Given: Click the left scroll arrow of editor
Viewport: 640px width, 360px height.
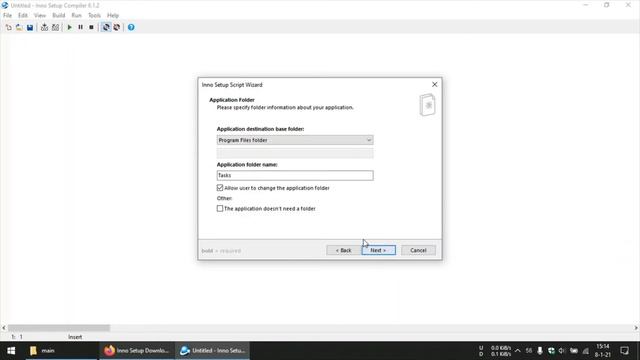Looking at the screenshot, I should (x=4, y=328).
